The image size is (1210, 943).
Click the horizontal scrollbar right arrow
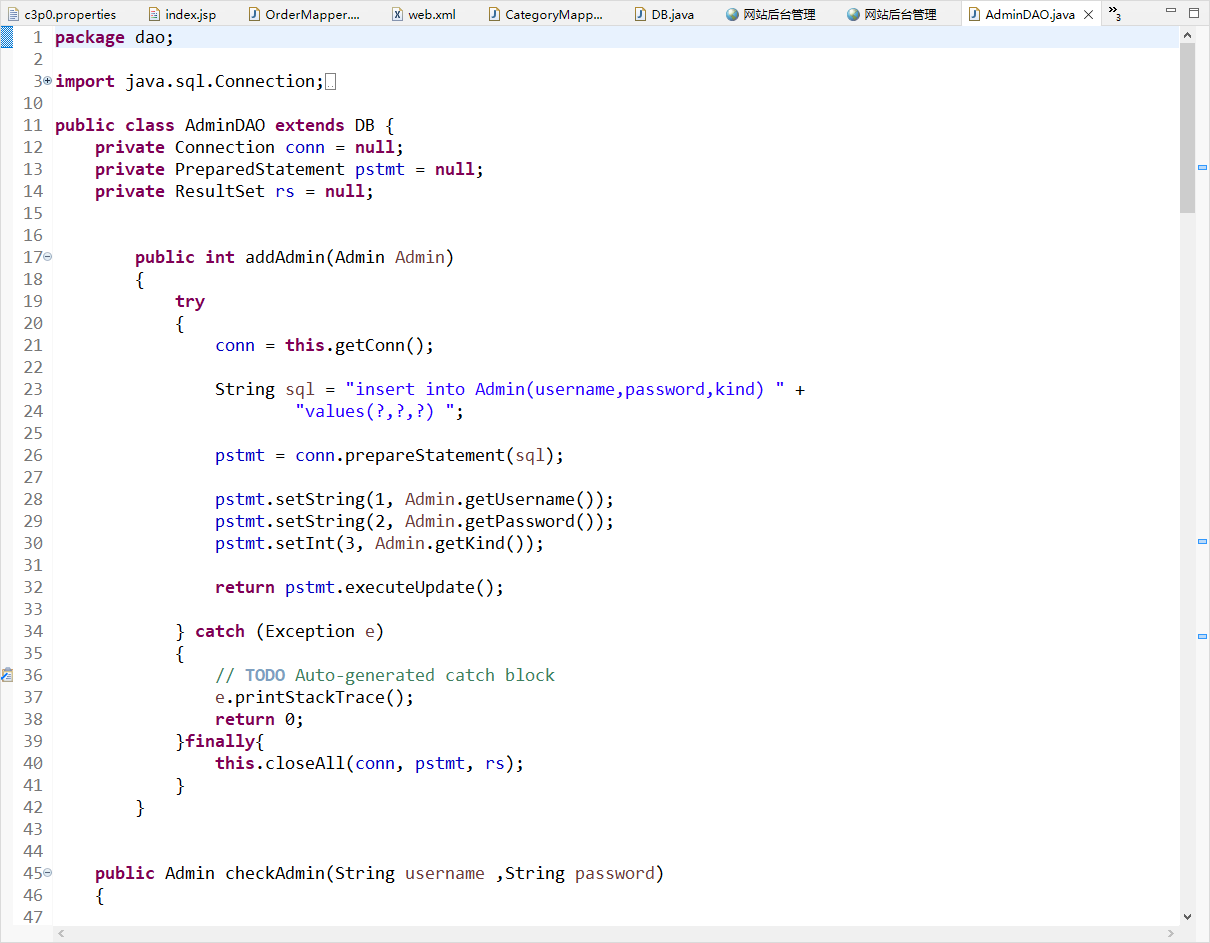[1171, 933]
